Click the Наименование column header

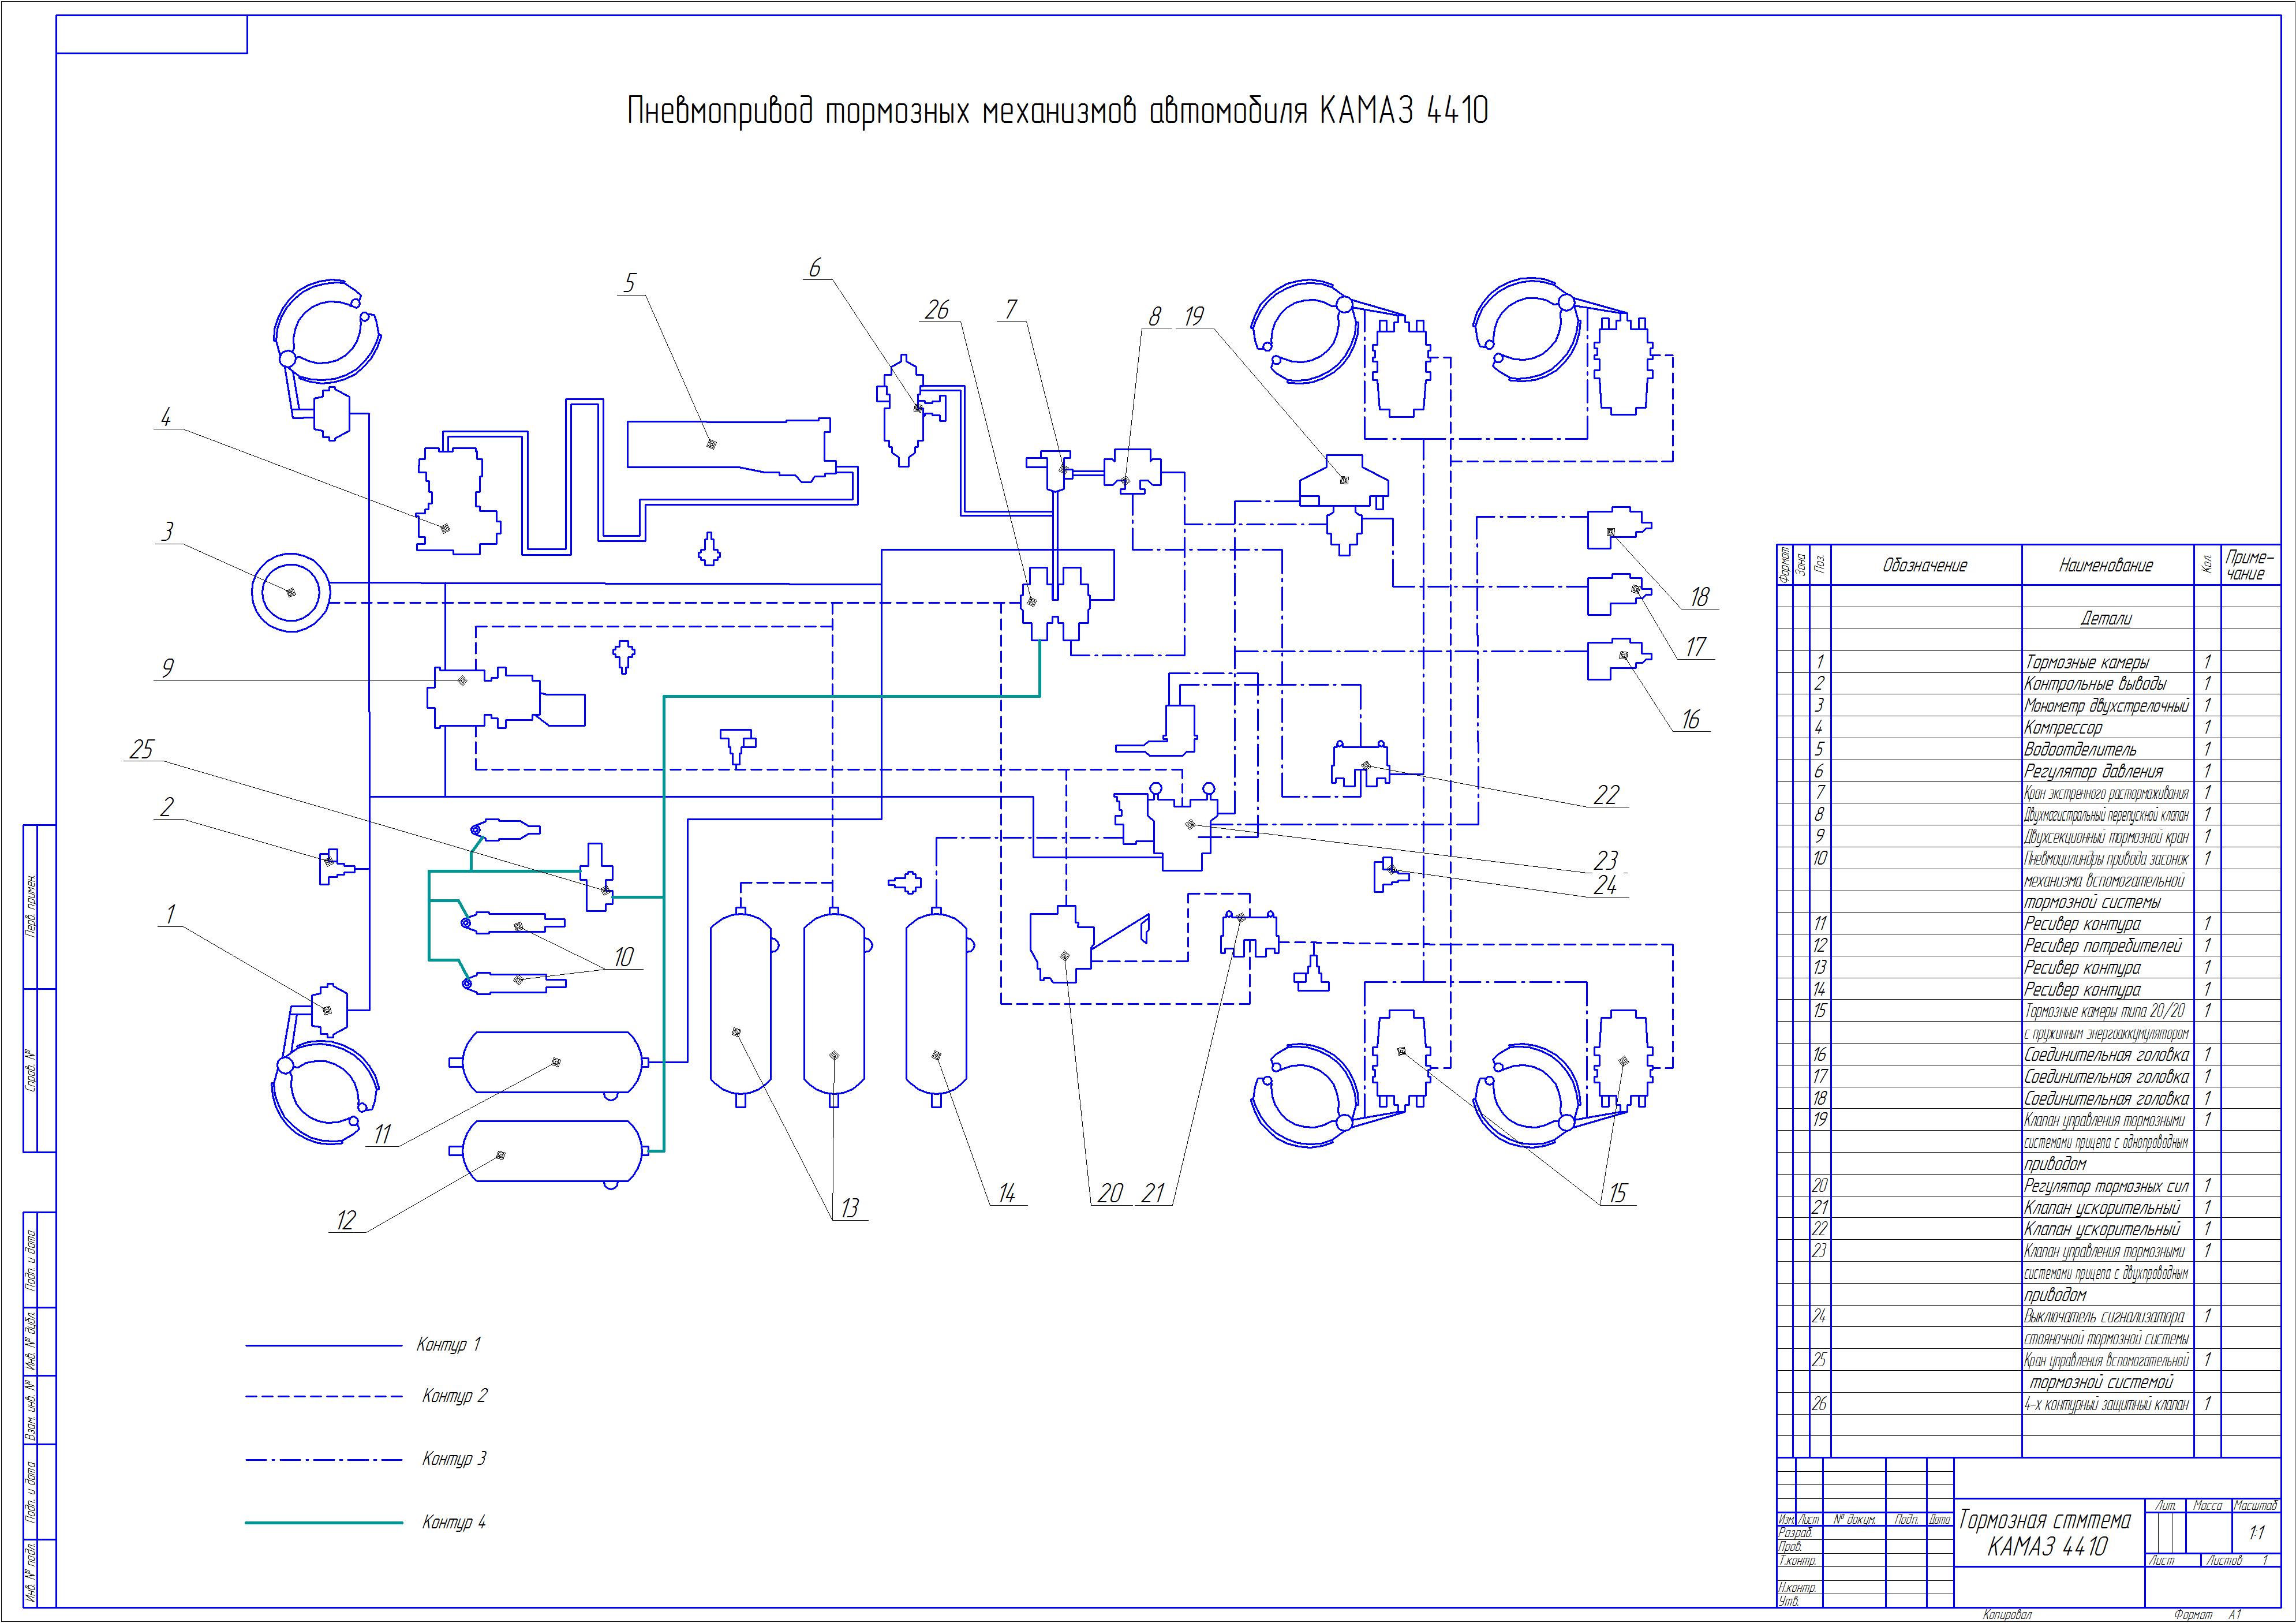pyautogui.click(x=2106, y=566)
